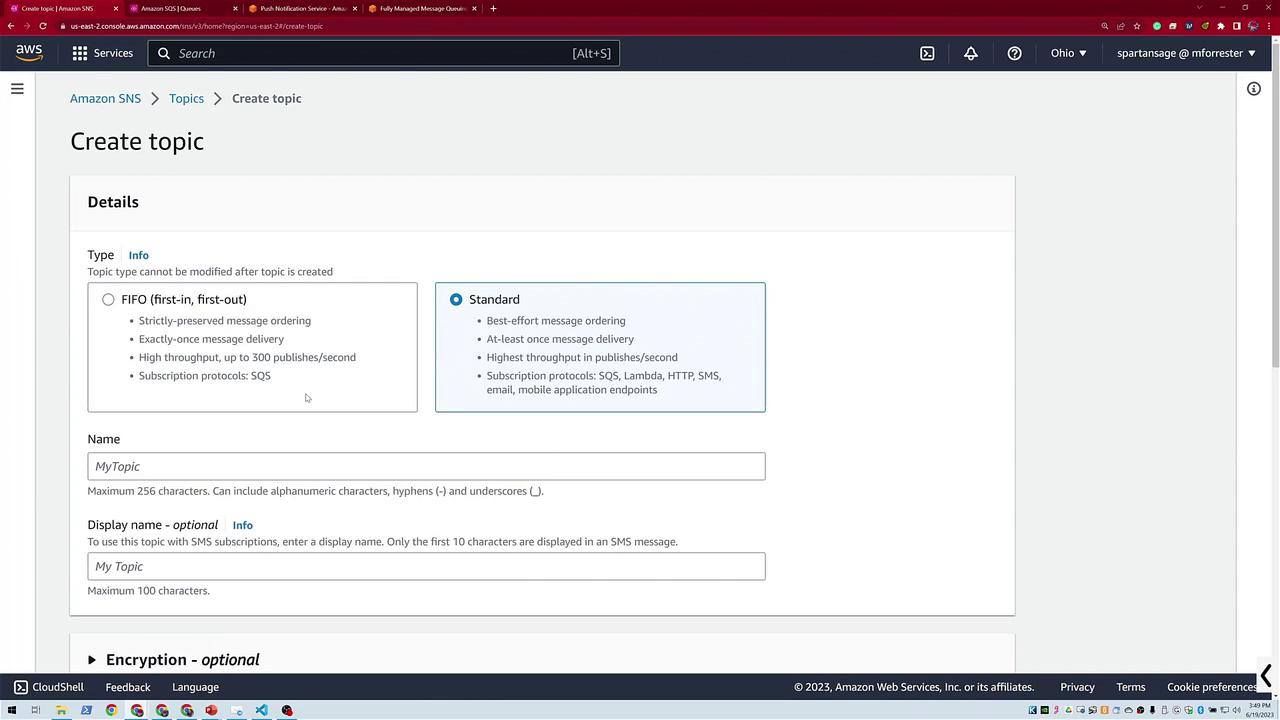Reload the page with refresh icon
1280x720 pixels.
point(43,26)
